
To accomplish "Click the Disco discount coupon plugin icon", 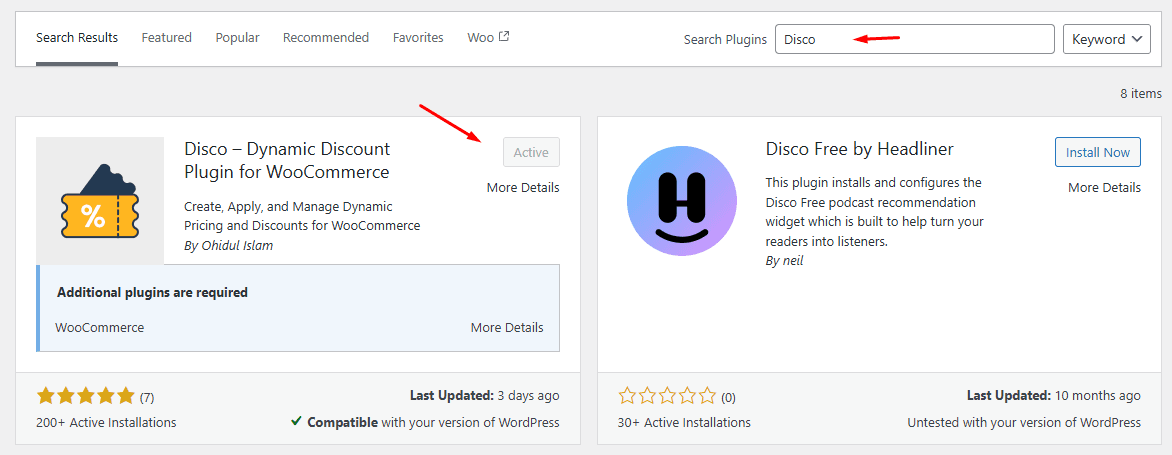I will [100, 201].
